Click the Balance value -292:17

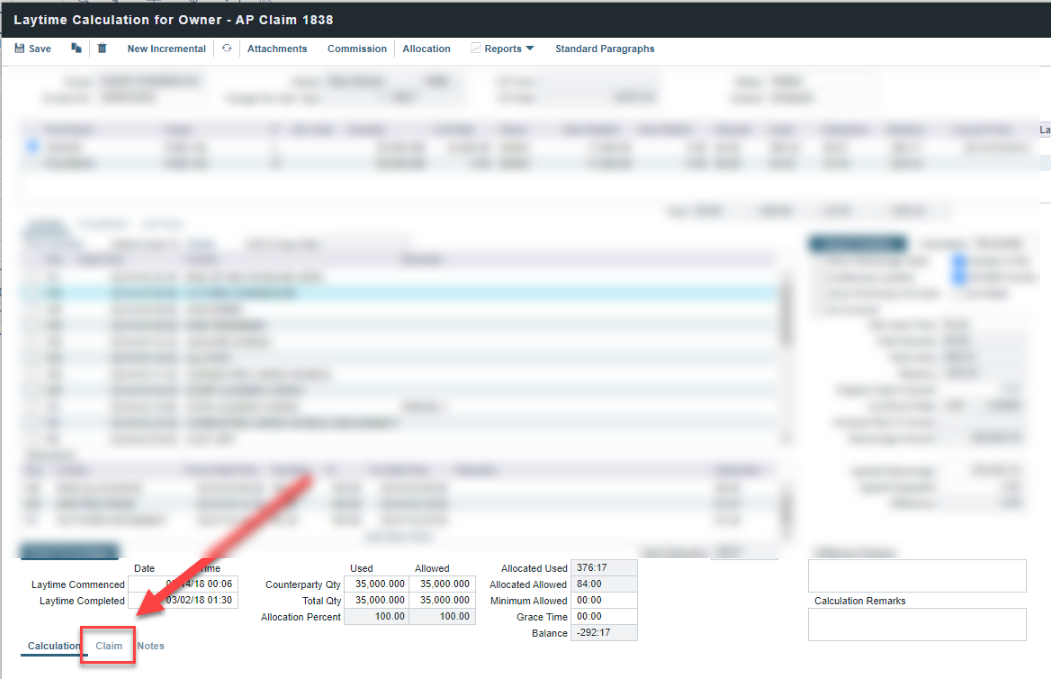pos(604,632)
